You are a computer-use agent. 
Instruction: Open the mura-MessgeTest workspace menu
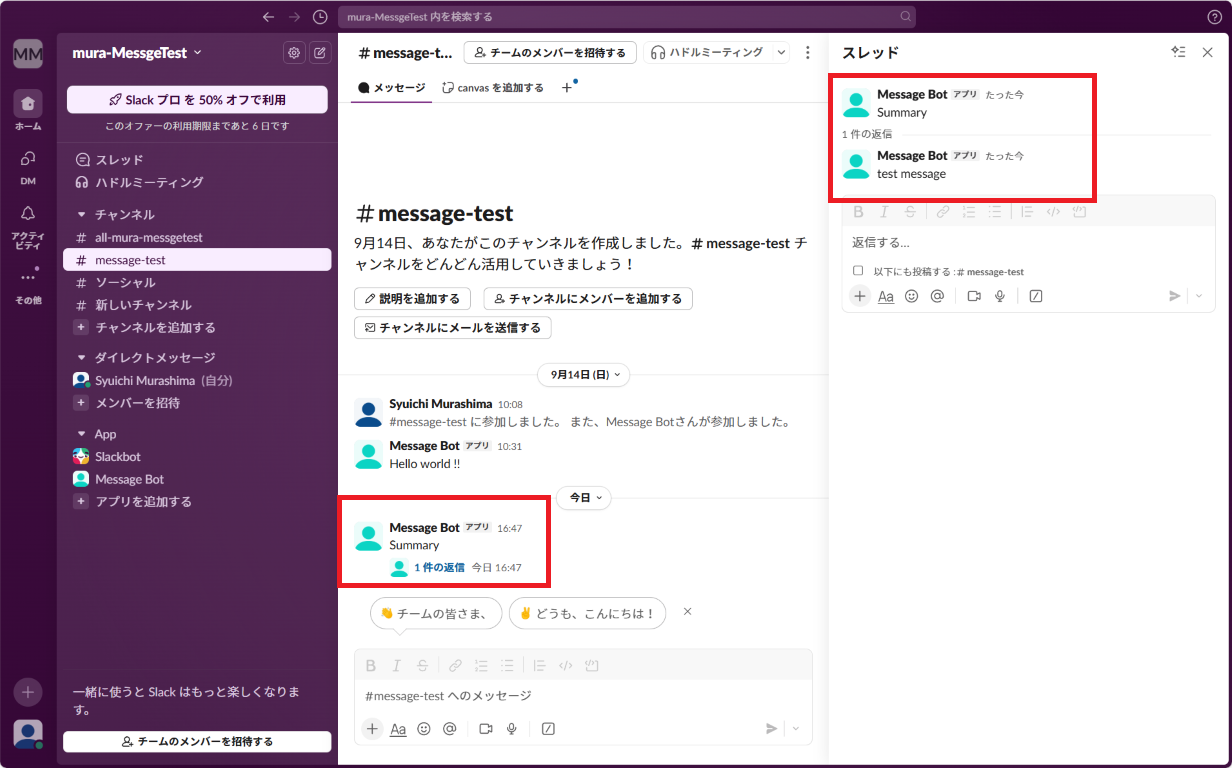tap(137, 53)
